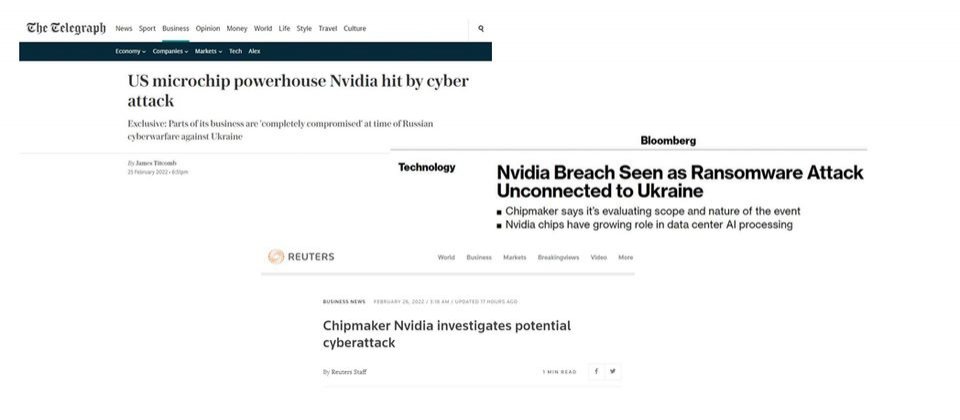
Task: Open the Reuters More menu
Action: pyautogui.click(x=626, y=257)
